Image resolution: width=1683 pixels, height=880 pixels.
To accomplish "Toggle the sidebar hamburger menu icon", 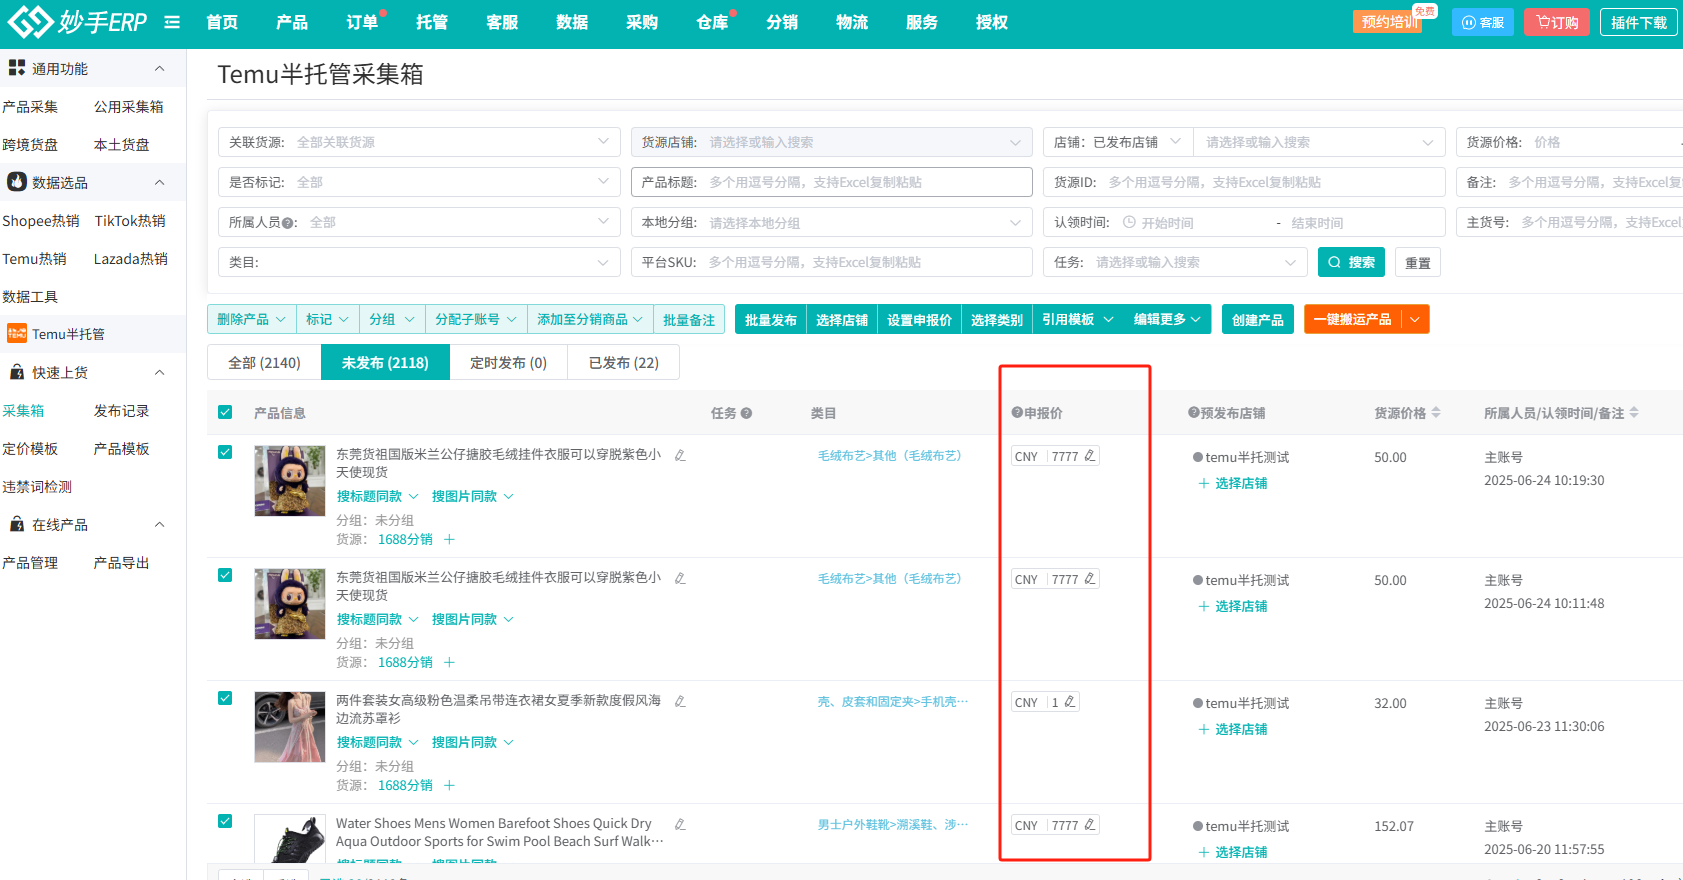I will (x=172, y=22).
